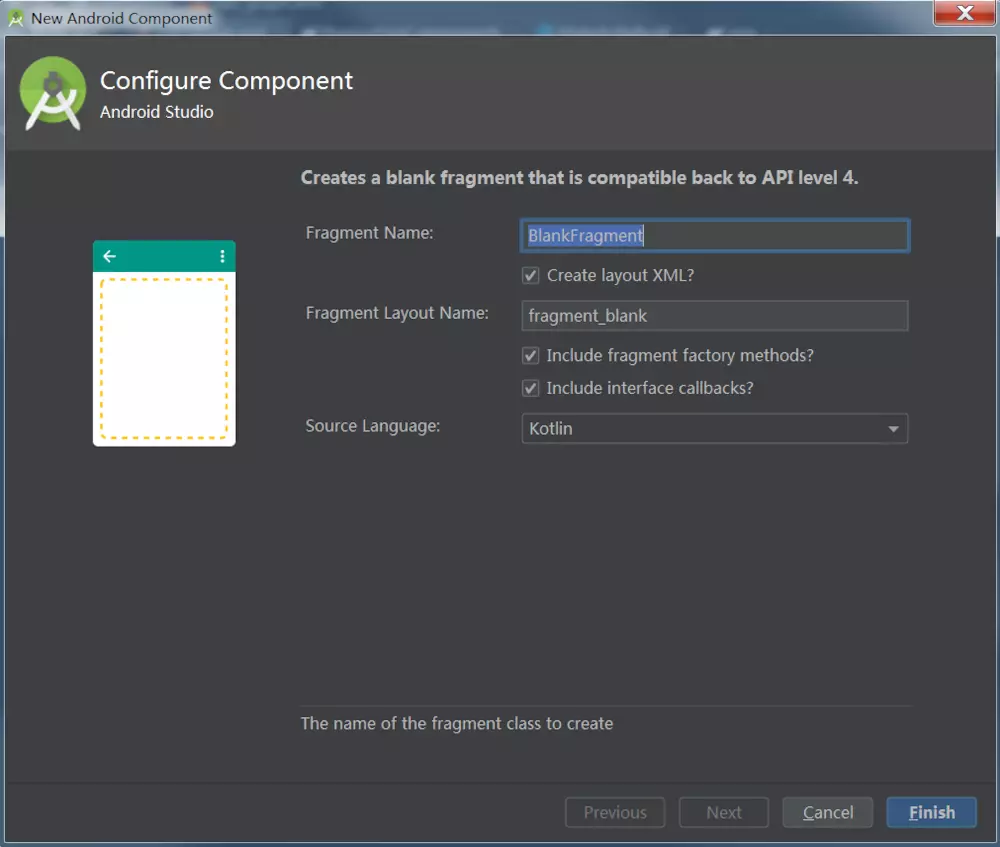Click the hint 'The name of the fragment class to create'
This screenshot has width=1000, height=847.
(x=457, y=723)
